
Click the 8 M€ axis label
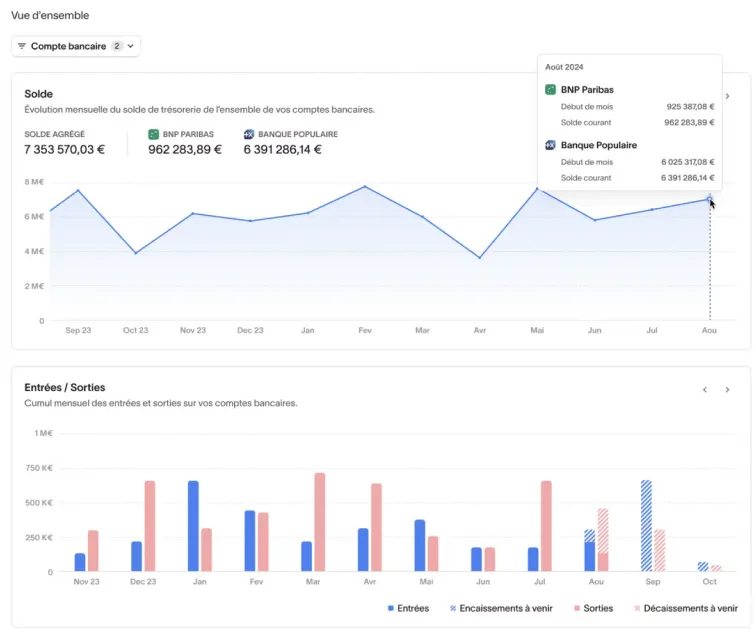pos(34,182)
